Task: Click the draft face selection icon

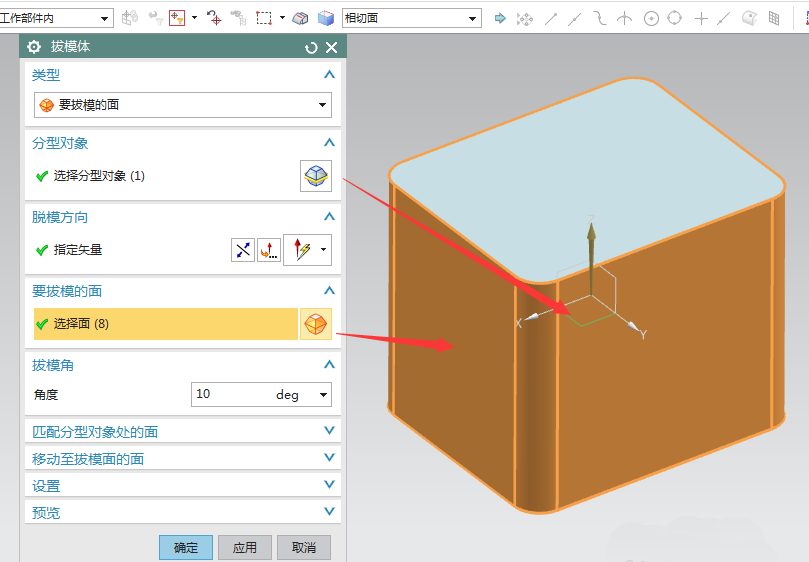Action: tap(316, 324)
